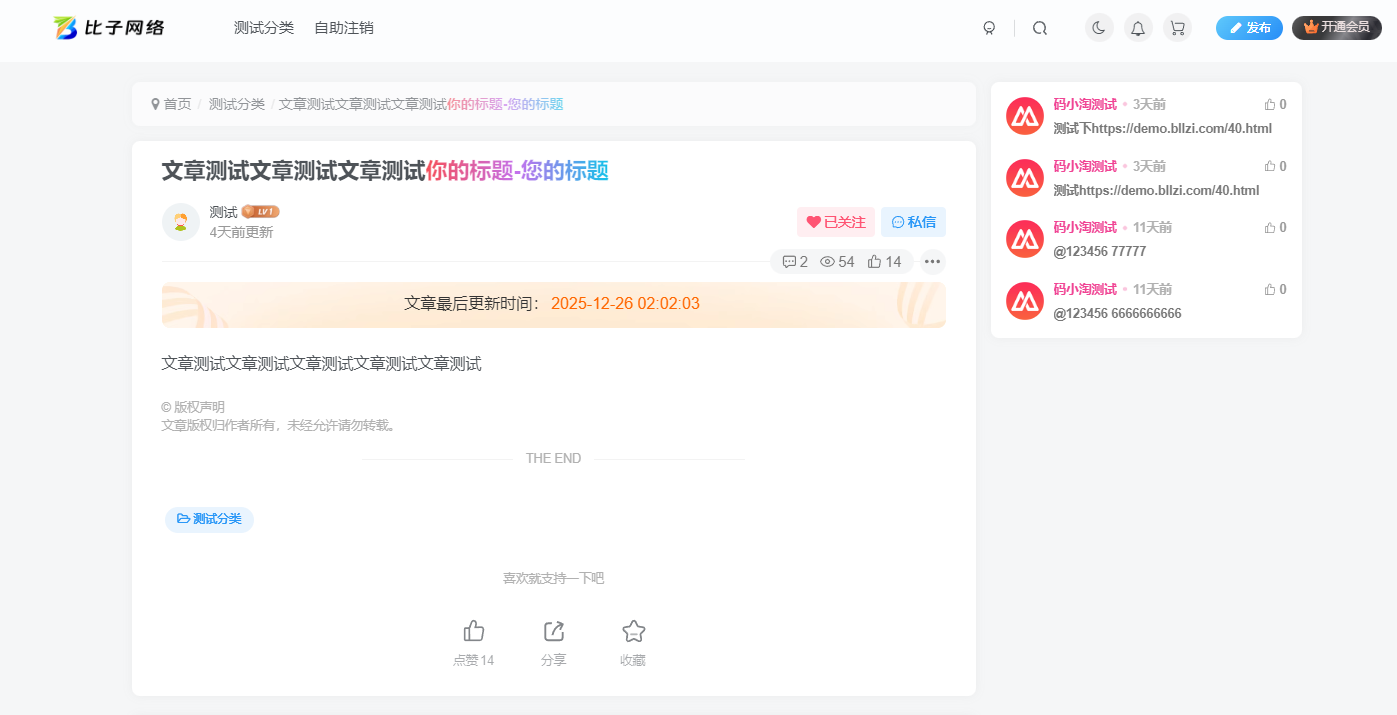Open the user badge dropdown near search
This screenshot has width=1397, height=715.
coord(989,27)
